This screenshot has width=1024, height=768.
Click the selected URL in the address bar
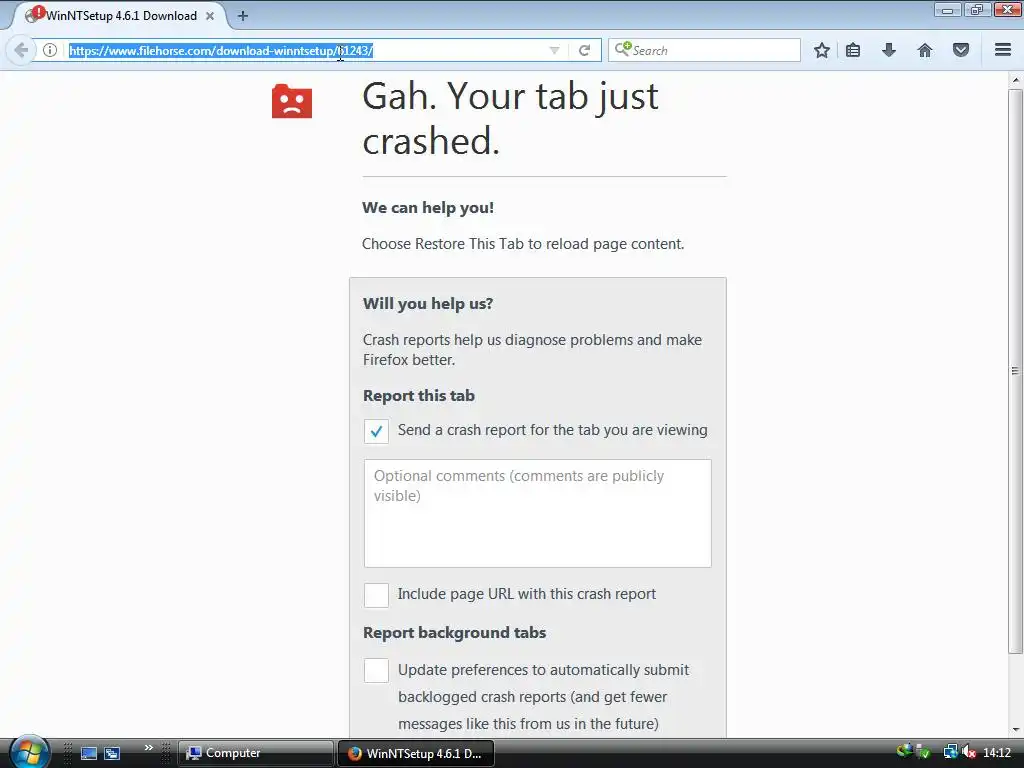point(221,50)
